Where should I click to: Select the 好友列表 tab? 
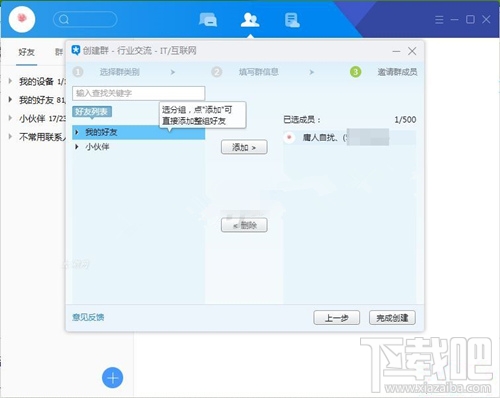coord(92,112)
